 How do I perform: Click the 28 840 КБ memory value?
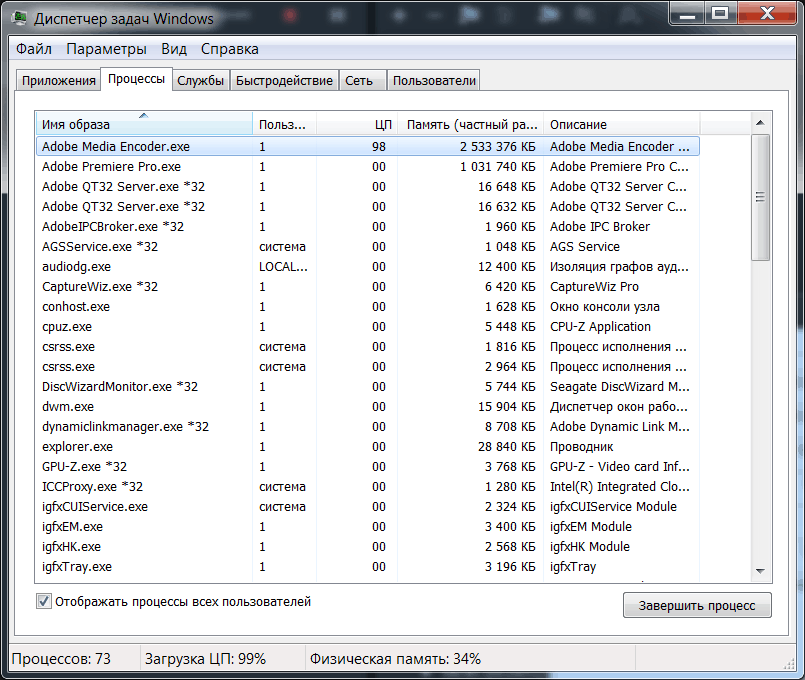(507, 447)
